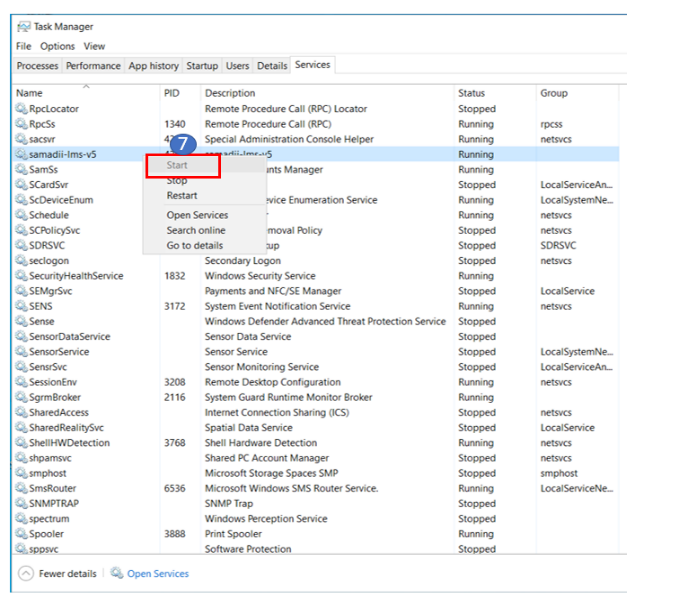The width and height of the screenshot is (679, 602).
Task: Click the Open Services icon at bottom
Action: coord(117,573)
